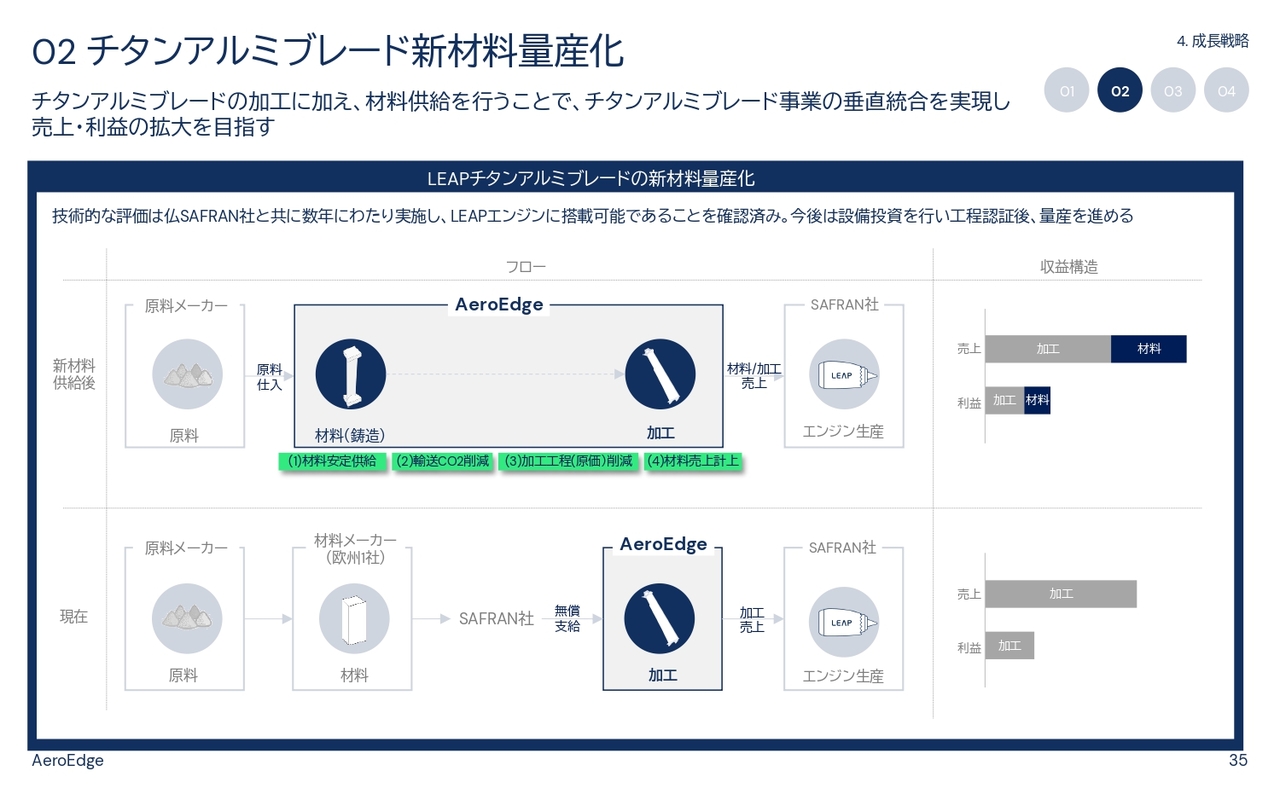The image size is (1280, 800).
Task: Click the navy 材料 profit bar segment
Action: point(1037,400)
